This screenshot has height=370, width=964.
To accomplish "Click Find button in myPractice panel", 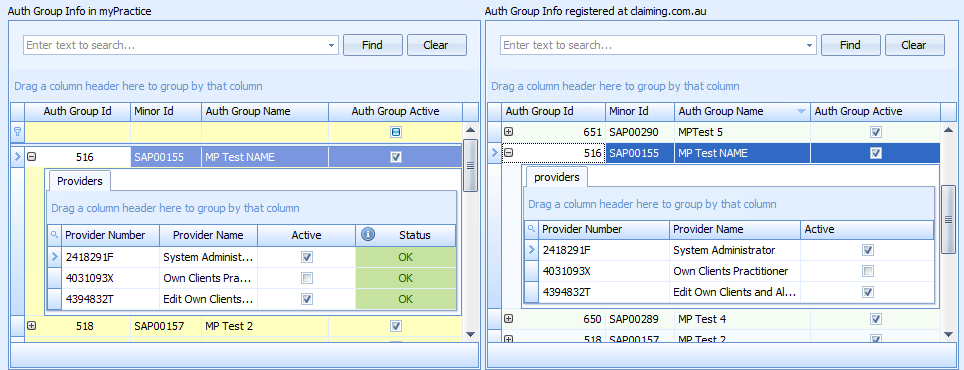I will 373,45.
